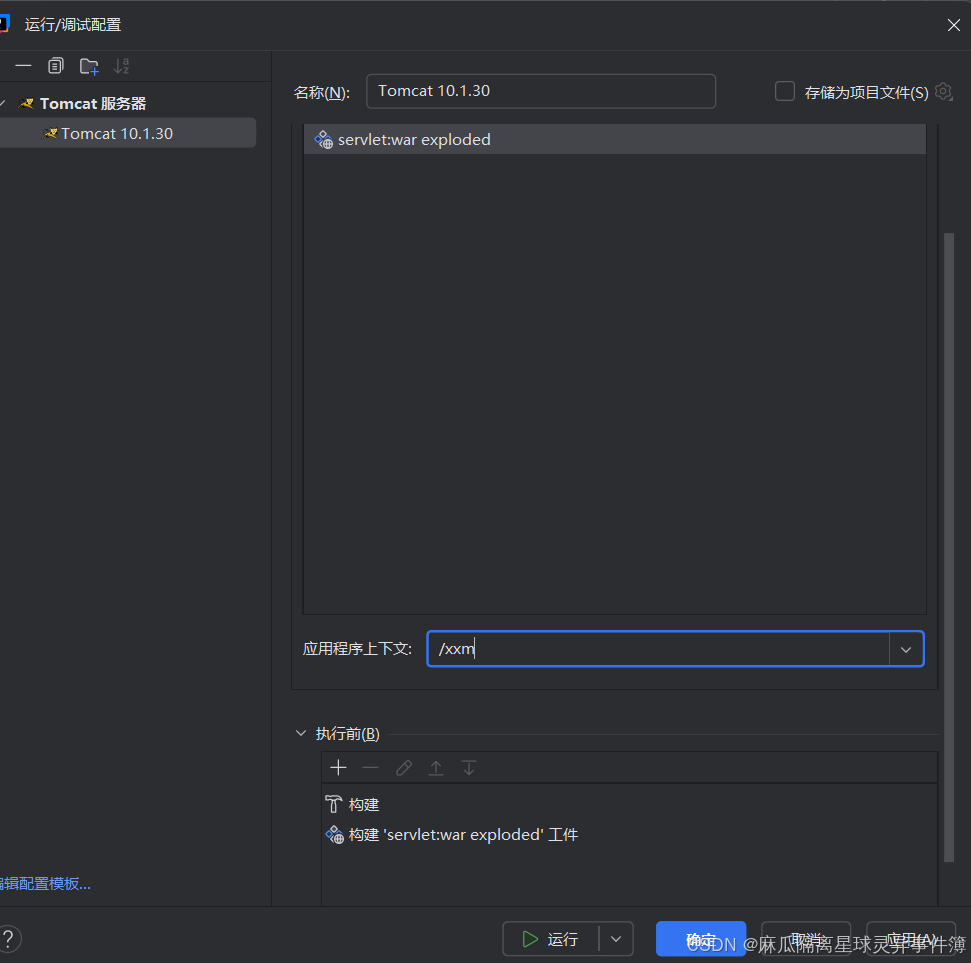Create a new folder with the folder-plus icon

point(89,66)
